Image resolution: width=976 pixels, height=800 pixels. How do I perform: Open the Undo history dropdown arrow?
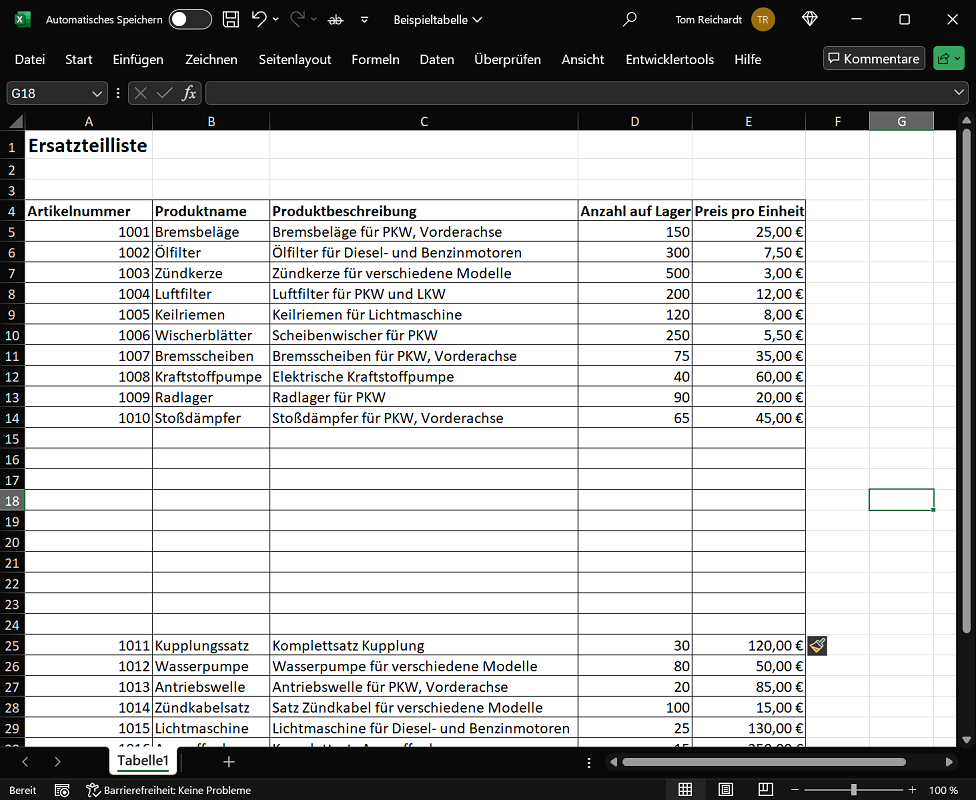point(276,20)
